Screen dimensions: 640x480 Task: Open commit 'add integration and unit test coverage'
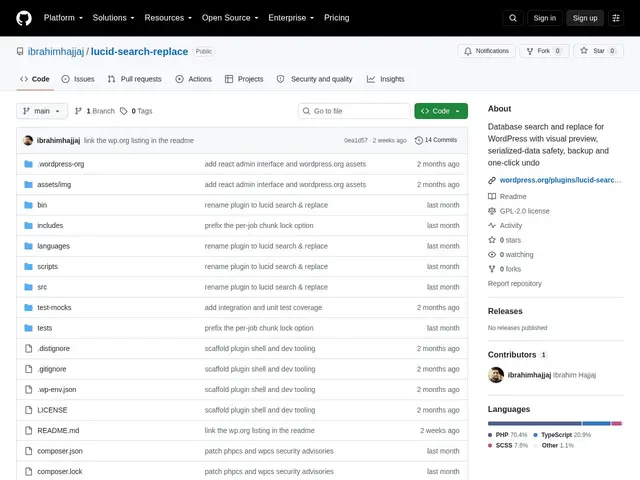(263, 307)
